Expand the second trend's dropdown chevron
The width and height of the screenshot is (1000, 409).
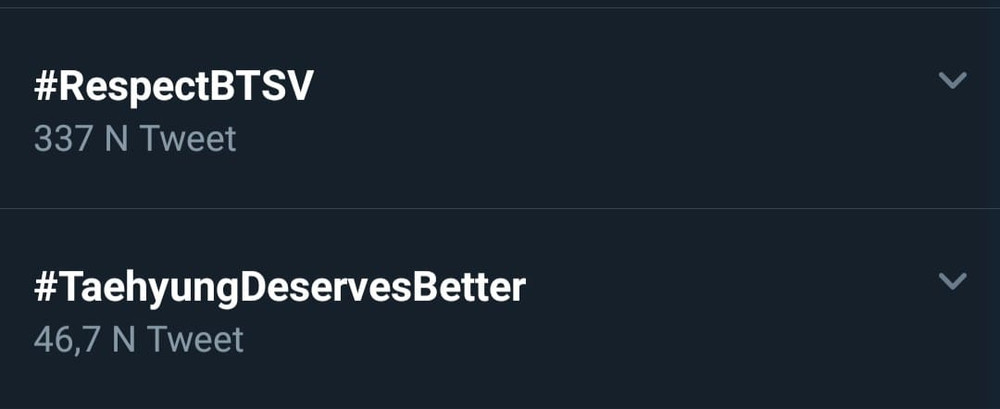[x=952, y=281]
